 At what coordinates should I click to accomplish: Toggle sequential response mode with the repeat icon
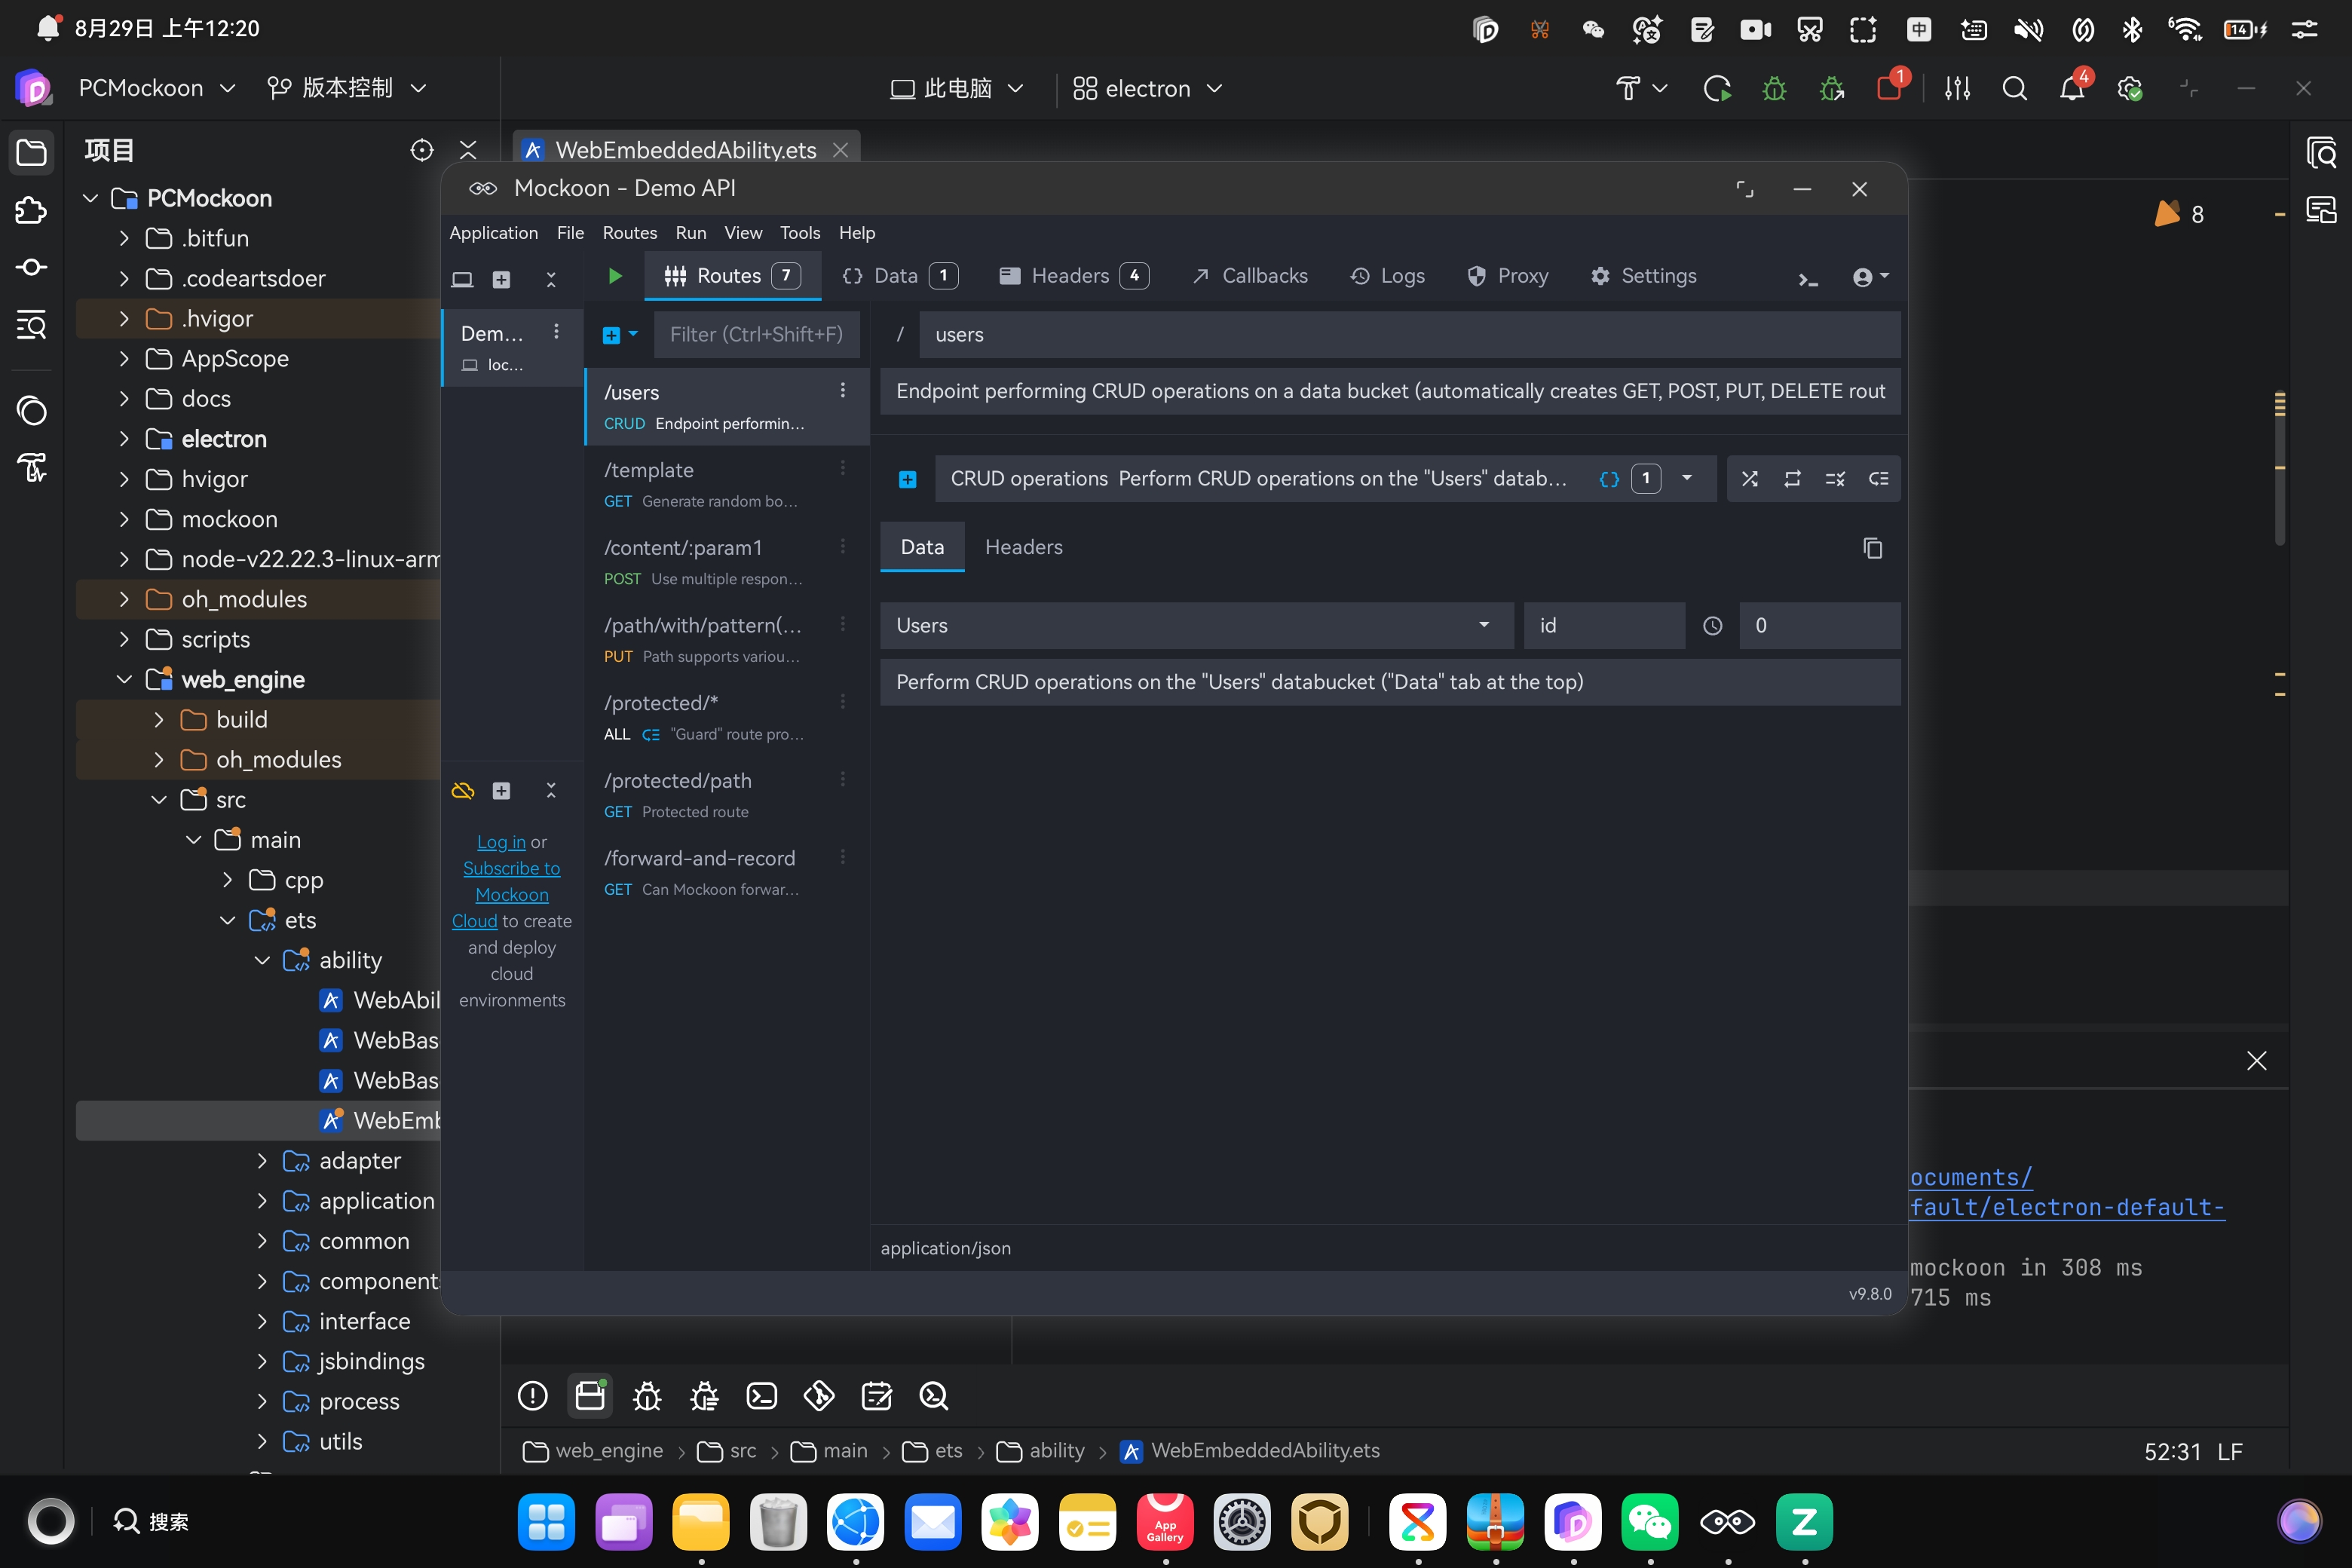click(x=1793, y=479)
